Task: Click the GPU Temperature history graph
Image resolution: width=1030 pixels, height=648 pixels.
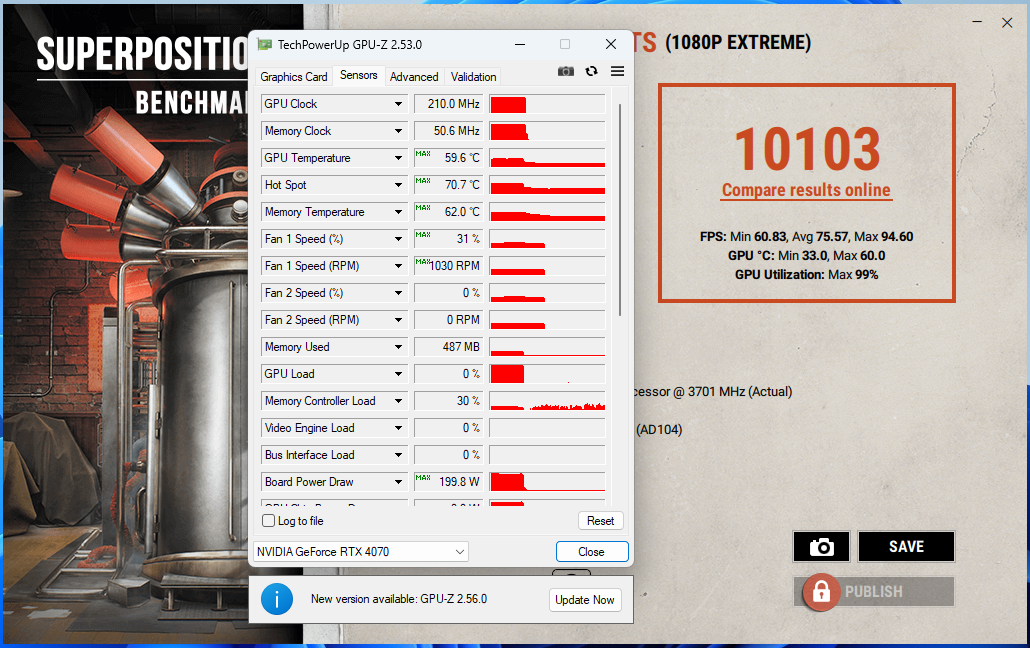Action: click(547, 158)
